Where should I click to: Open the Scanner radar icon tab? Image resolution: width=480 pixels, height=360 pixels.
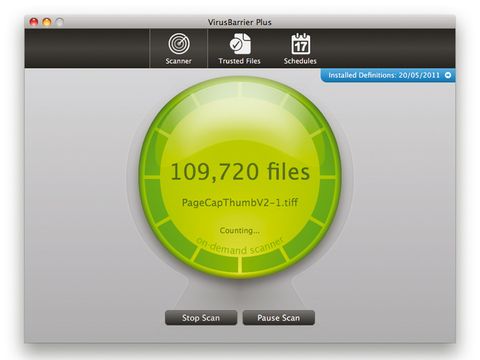tap(179, 48)
